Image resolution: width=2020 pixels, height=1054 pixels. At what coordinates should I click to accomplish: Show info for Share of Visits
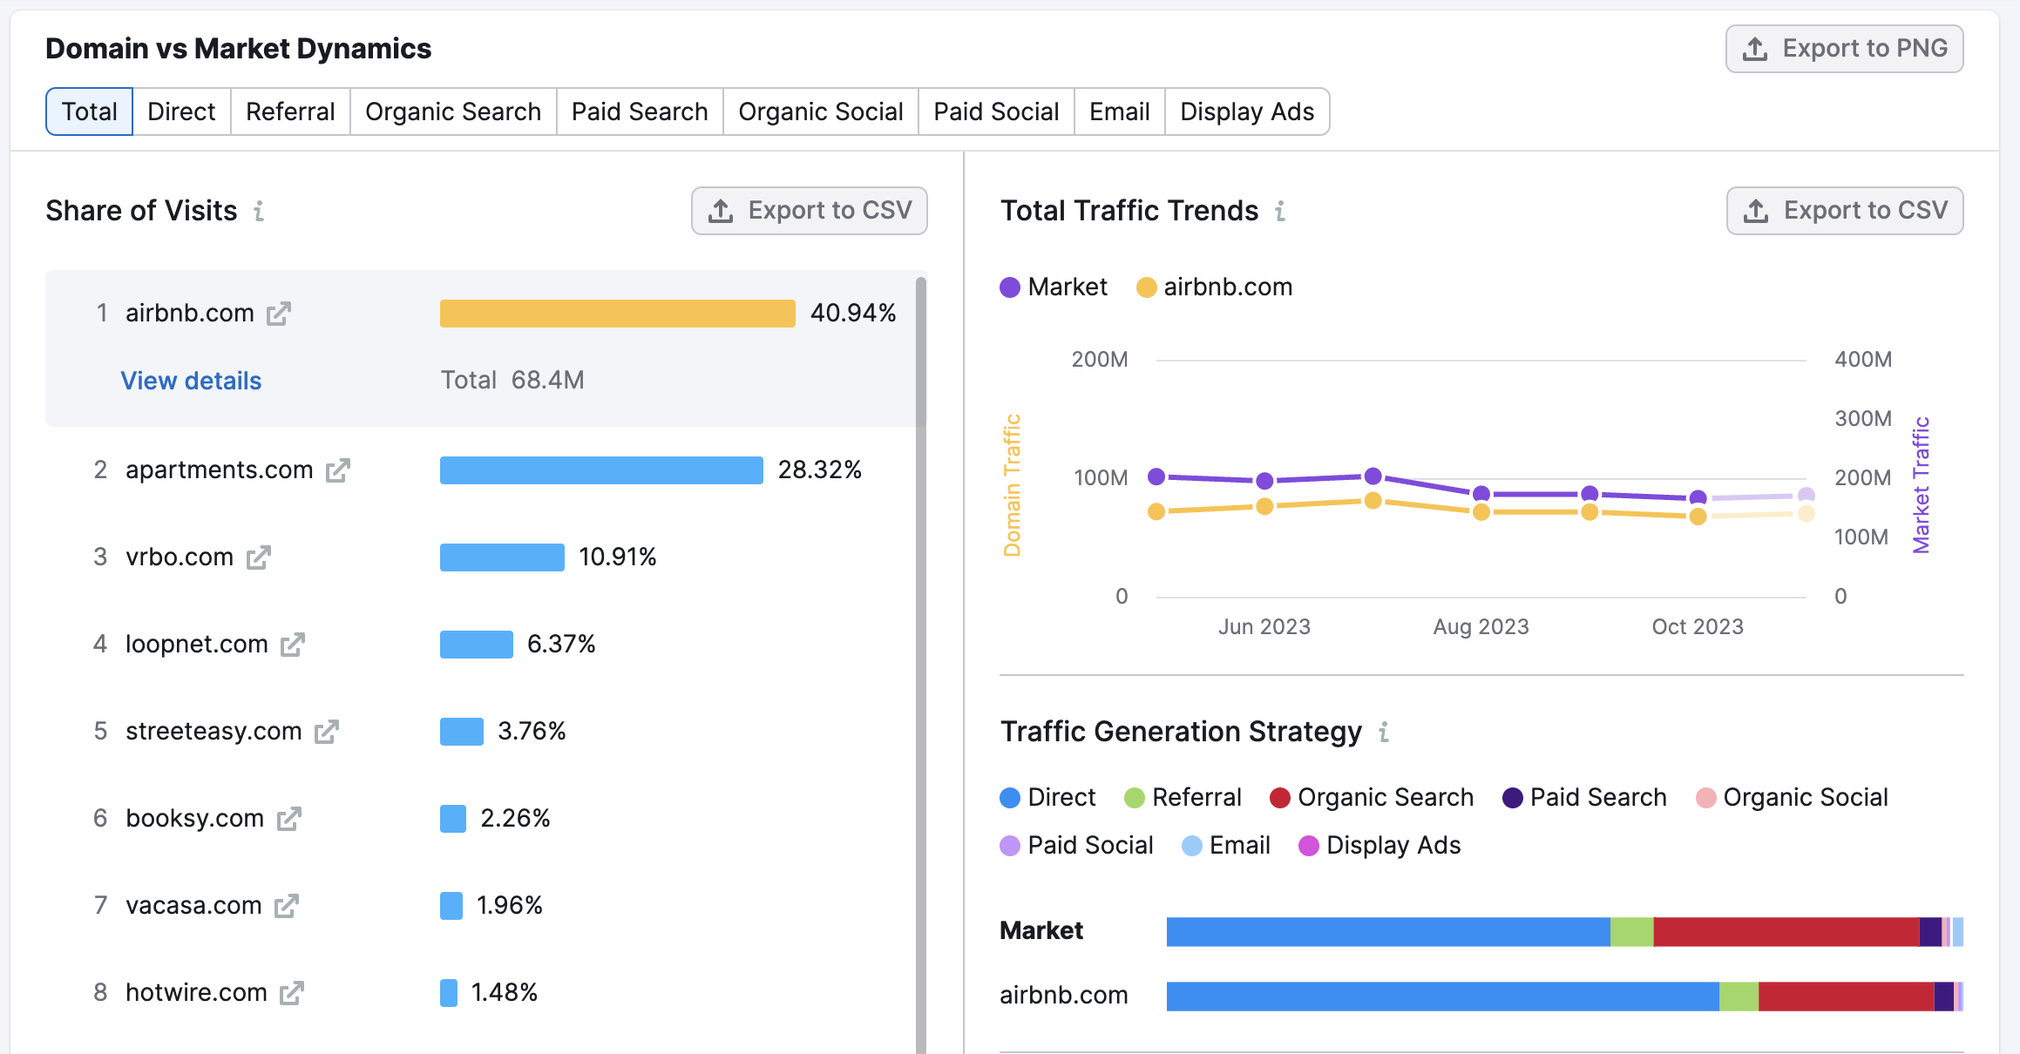[259, 211]
